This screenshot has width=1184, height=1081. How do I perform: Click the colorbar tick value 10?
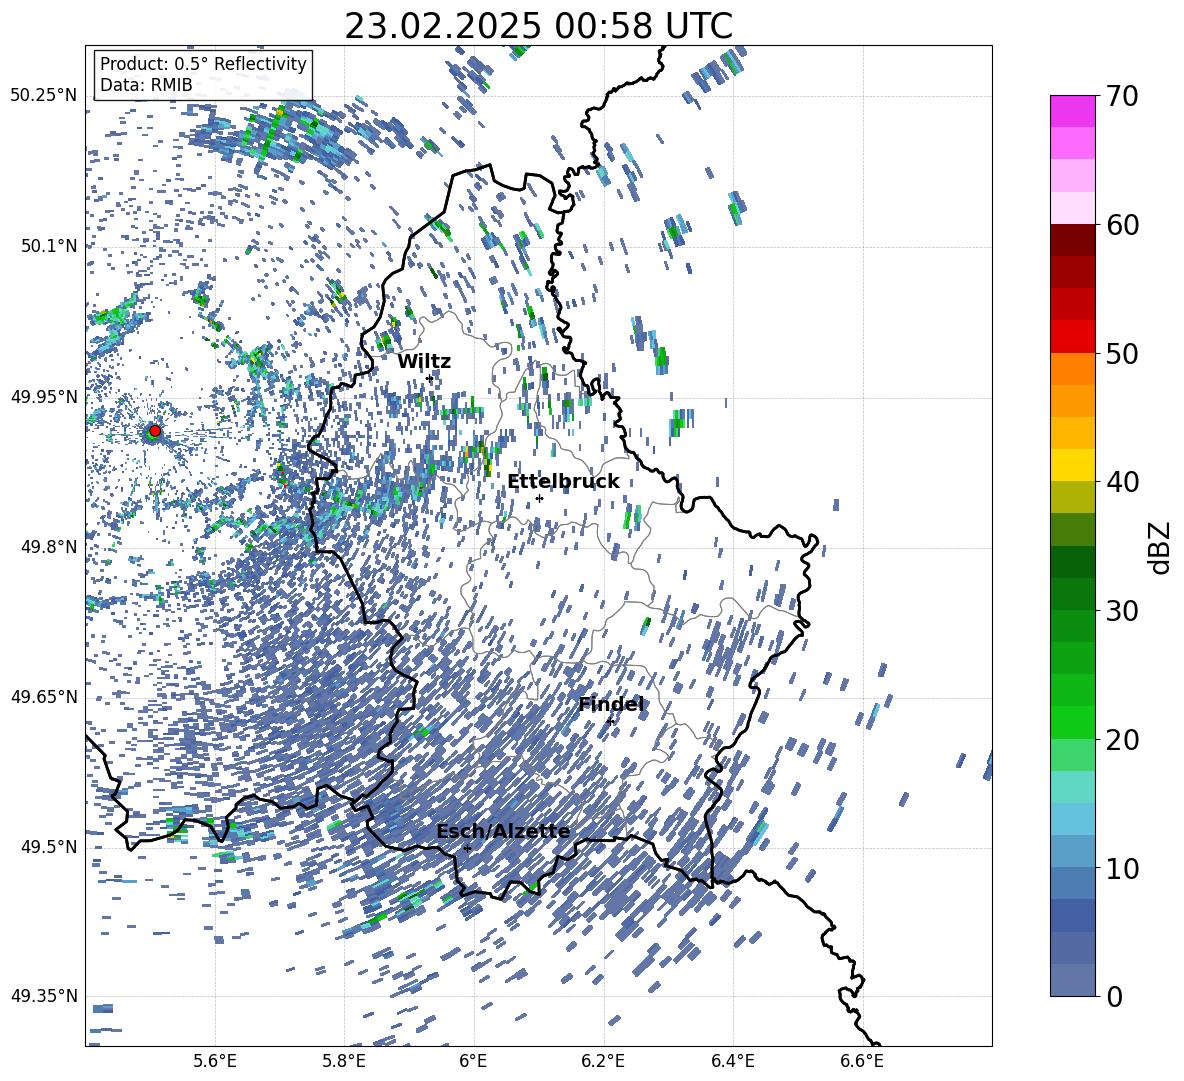[1122, 868]
